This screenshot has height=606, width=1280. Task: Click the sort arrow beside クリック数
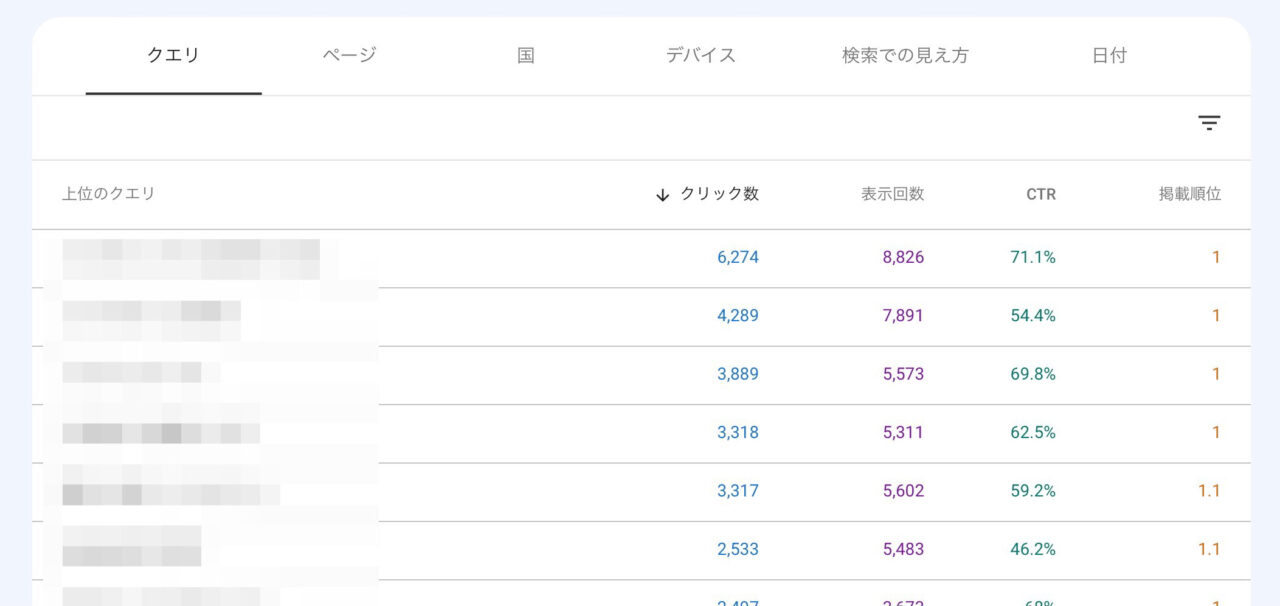tap(662, 195)
